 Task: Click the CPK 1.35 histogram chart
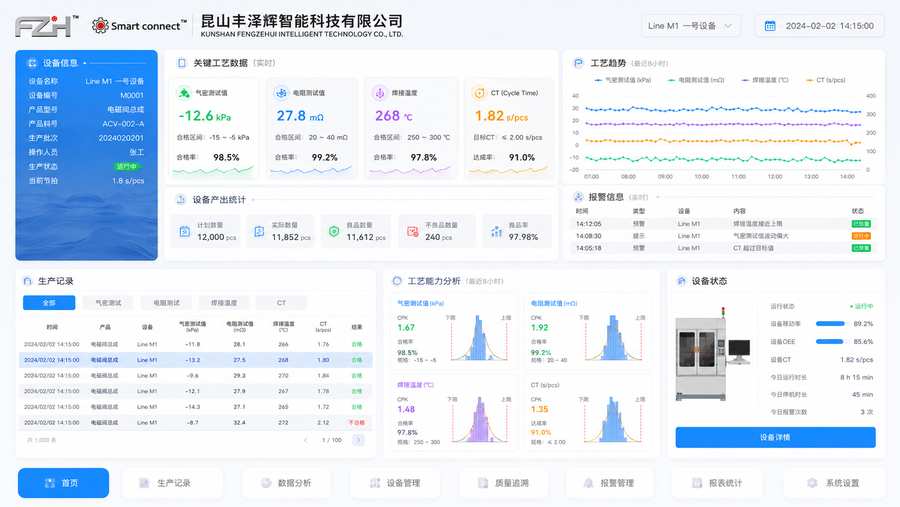point(614,419)
